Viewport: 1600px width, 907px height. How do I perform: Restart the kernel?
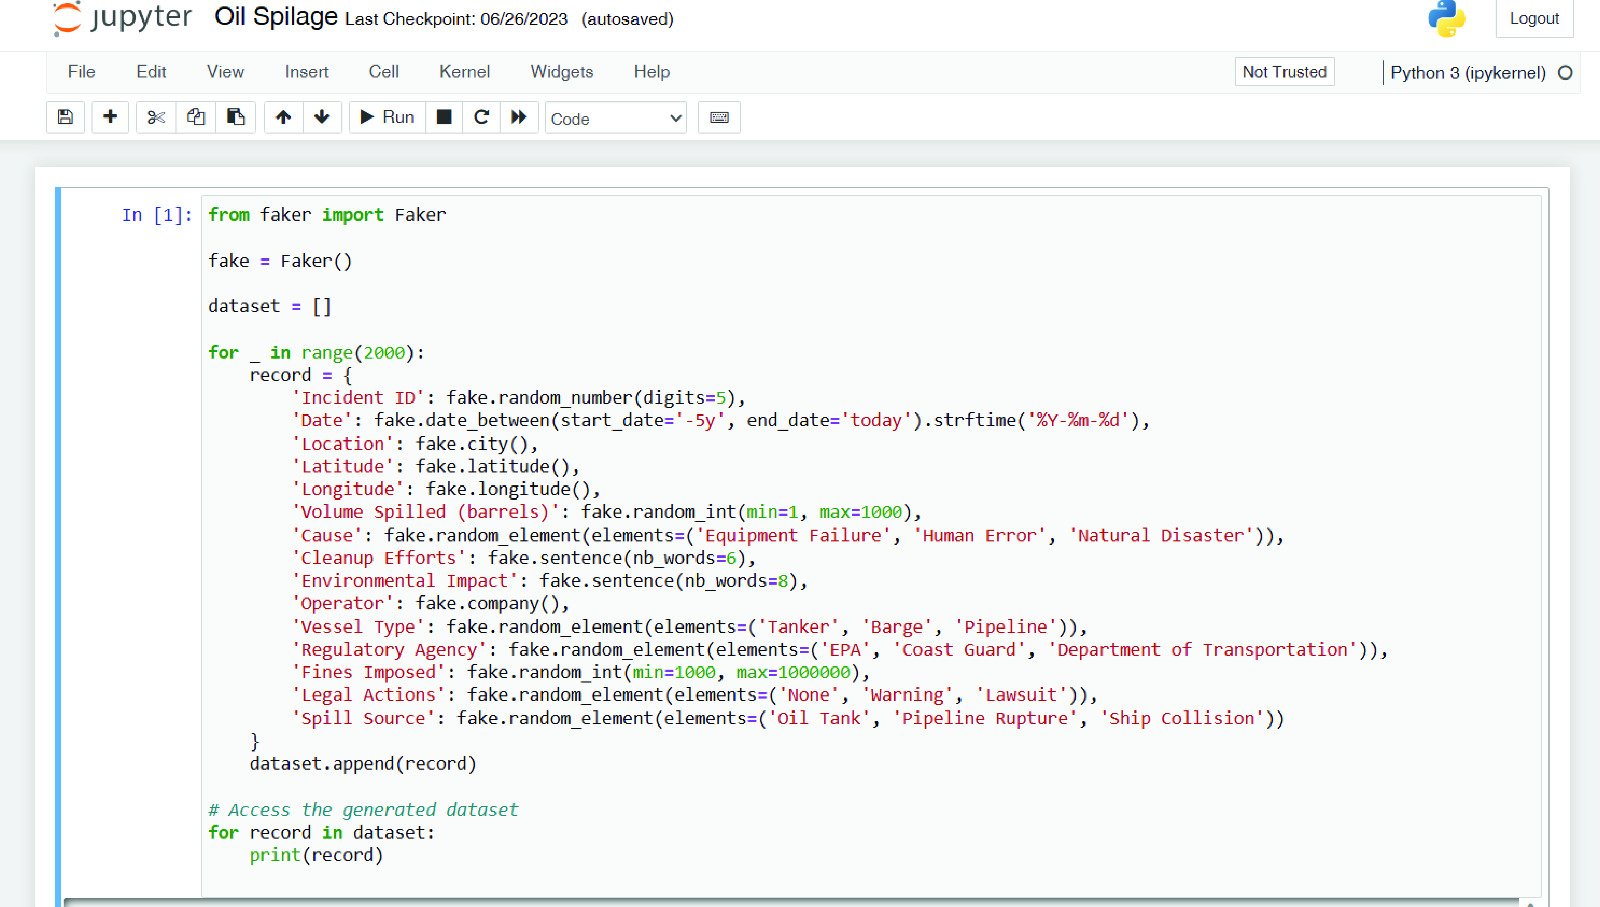pyautogui.click(x=481, y=117)
